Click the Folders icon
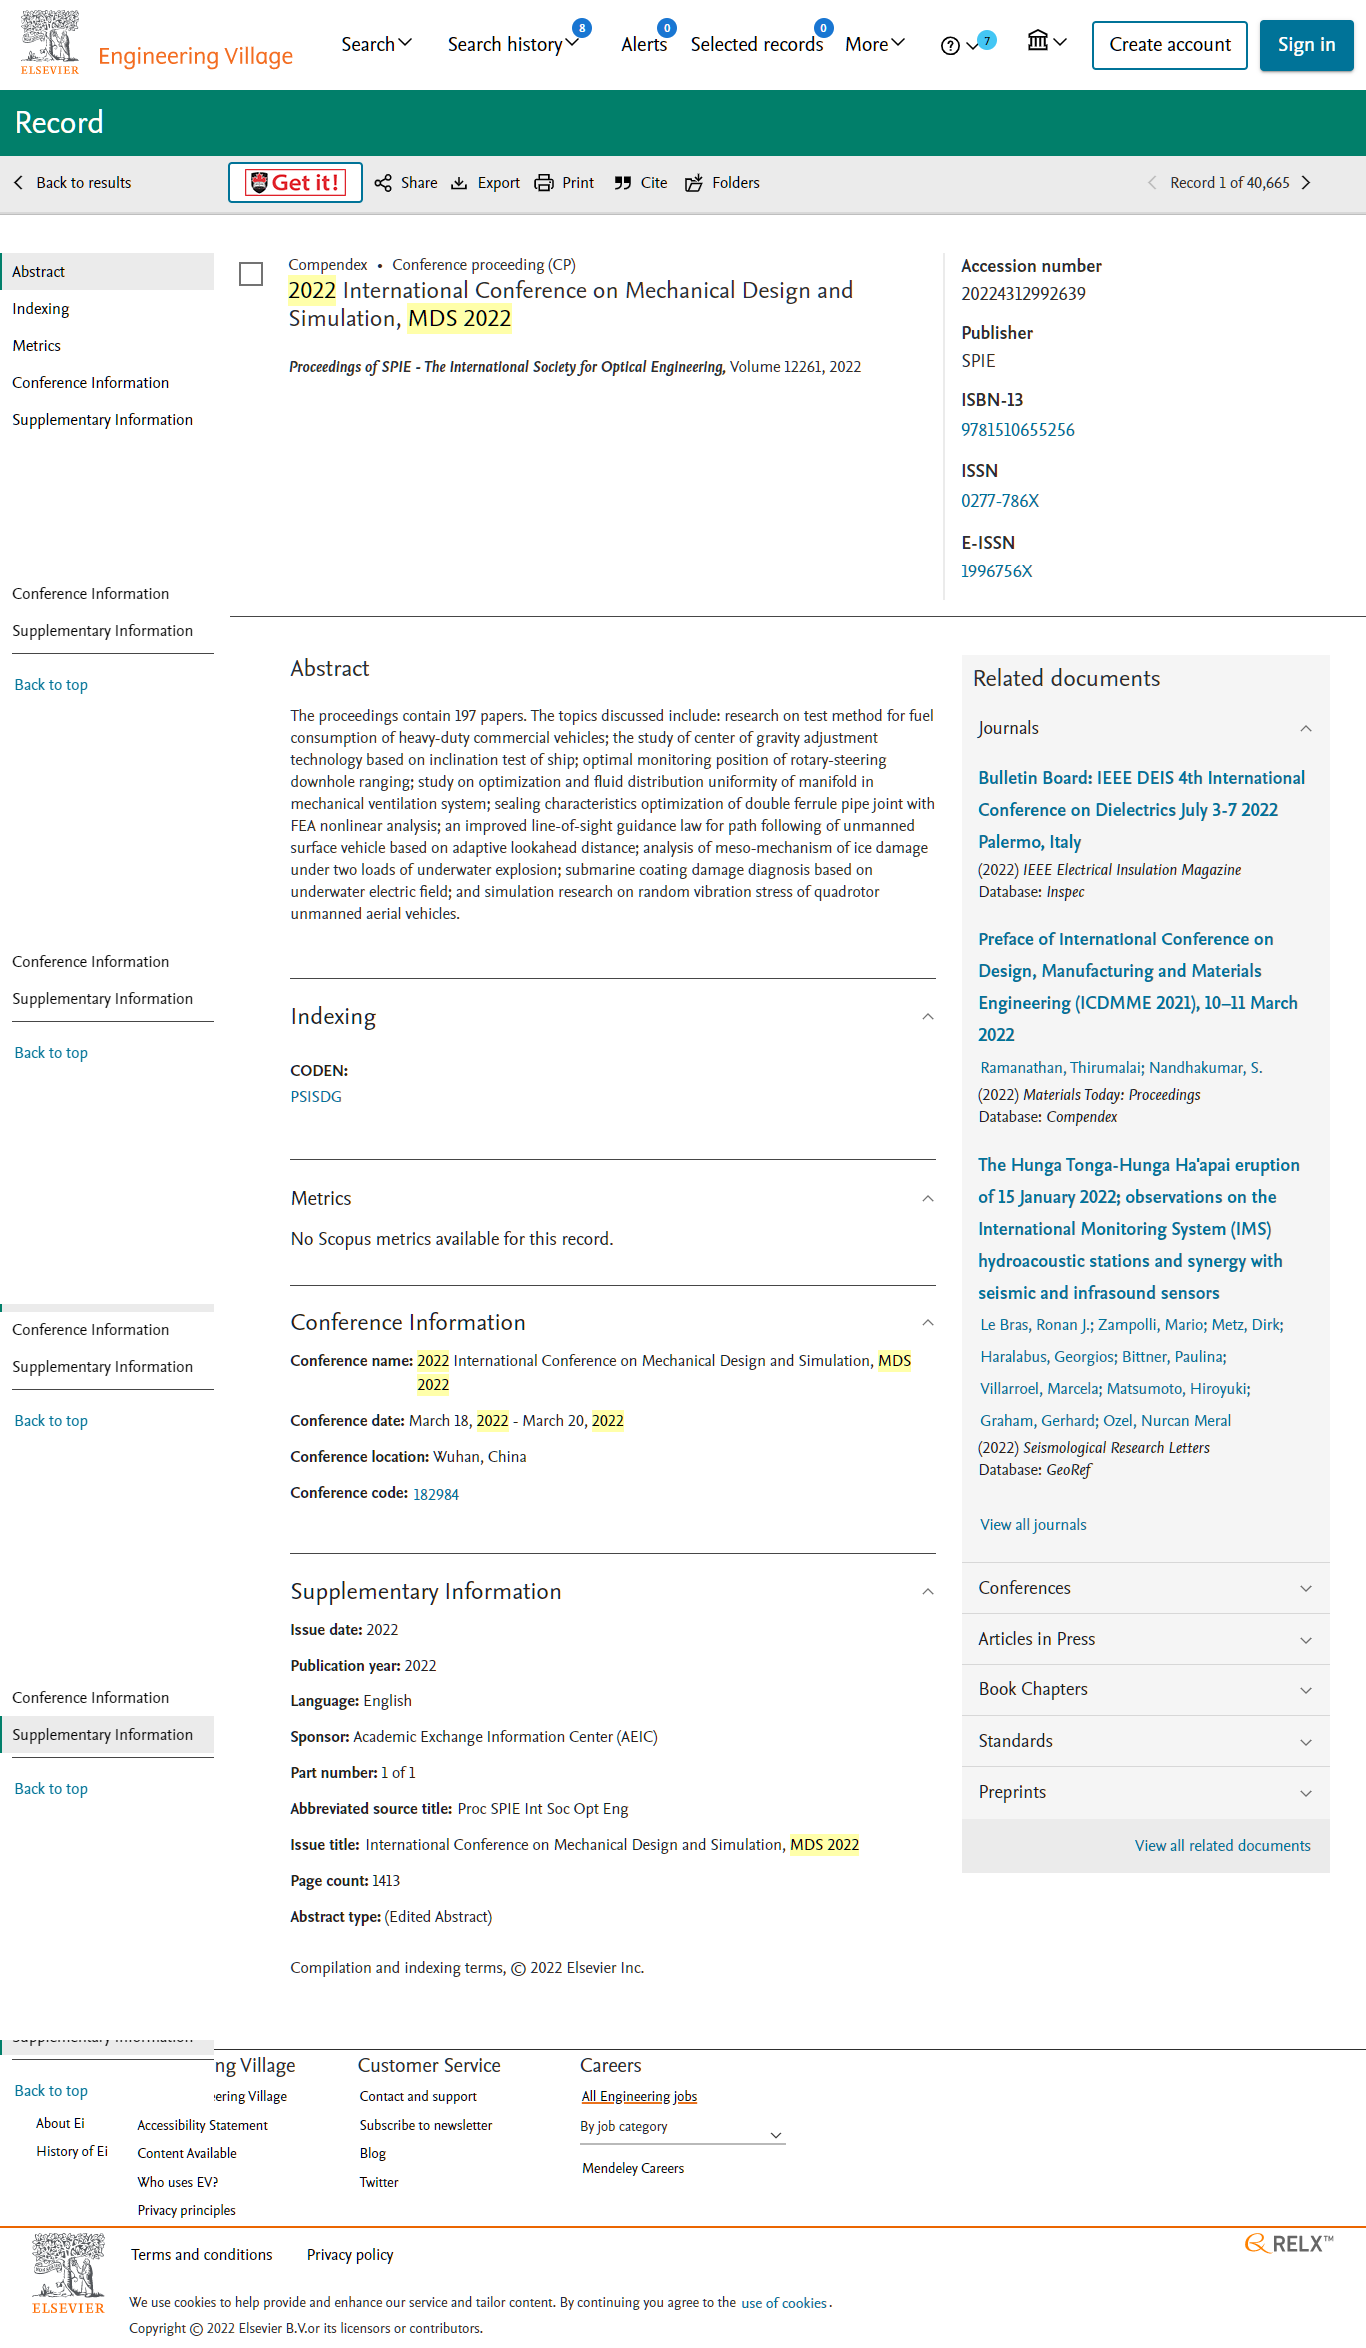 tap(694, 183)
